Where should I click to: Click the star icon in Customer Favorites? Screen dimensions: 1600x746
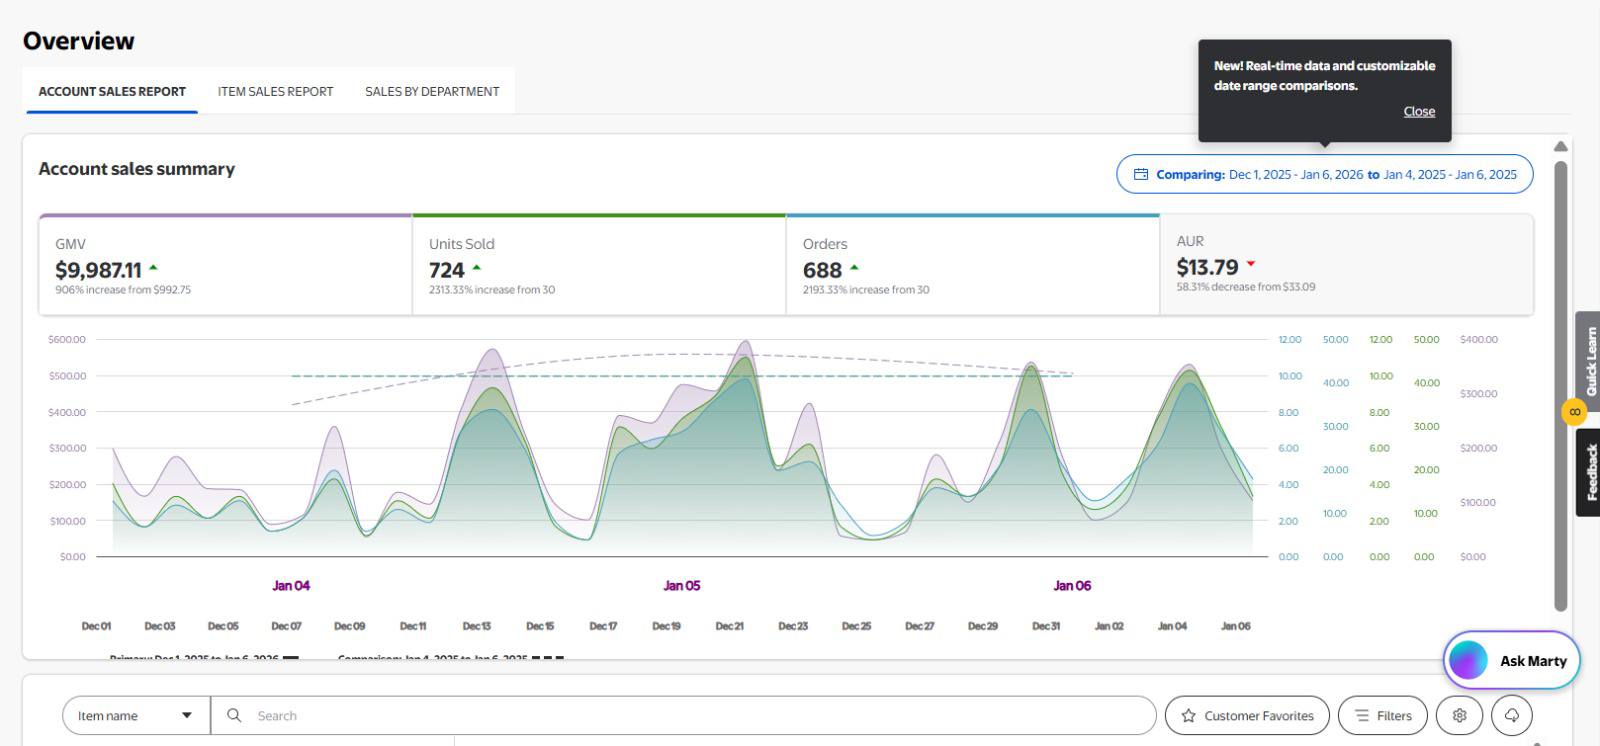(x=1188, y=715)
